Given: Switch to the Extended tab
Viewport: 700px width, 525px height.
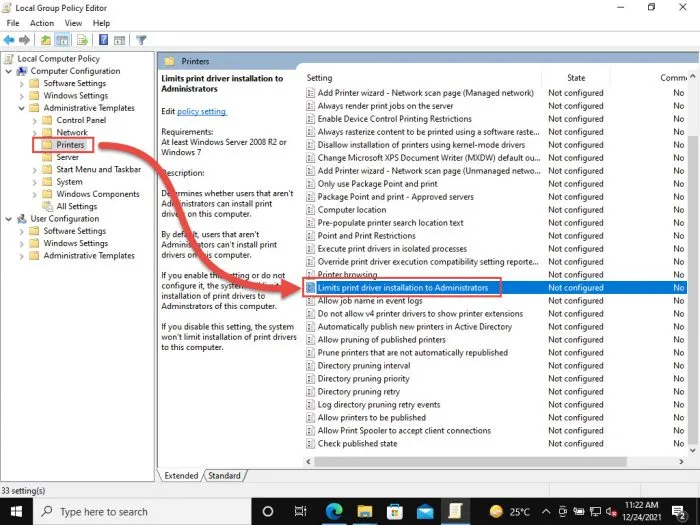Looking at the screenshot, I should point(181,475).
